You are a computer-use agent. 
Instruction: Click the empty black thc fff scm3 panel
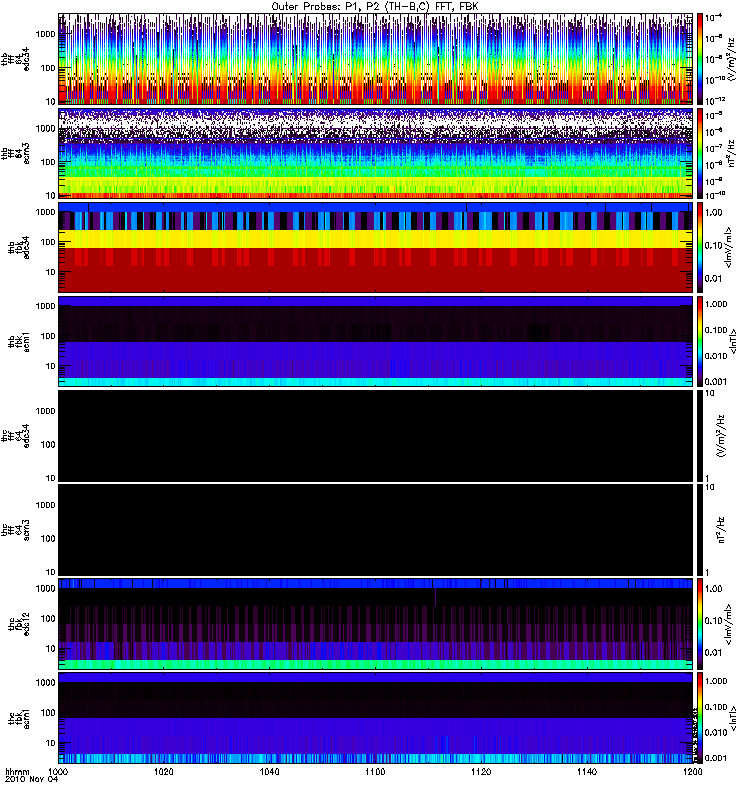pos(376,530)
